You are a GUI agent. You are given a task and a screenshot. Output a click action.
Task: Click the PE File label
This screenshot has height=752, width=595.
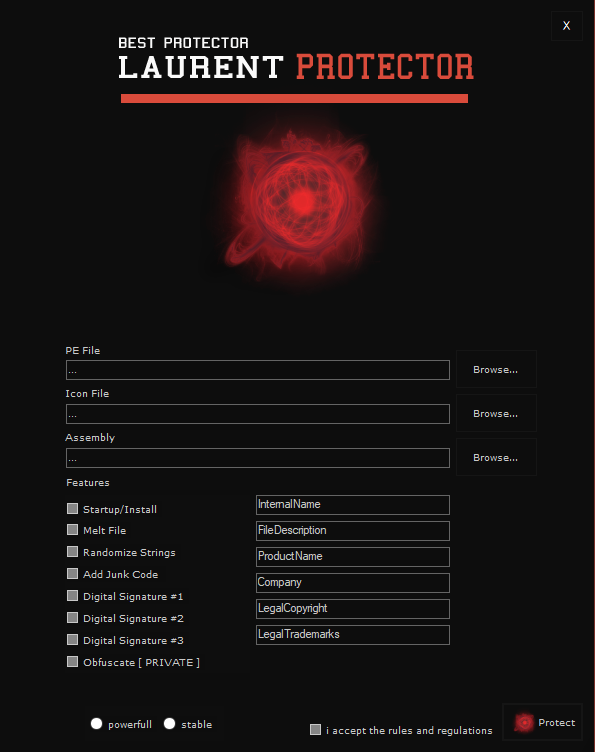(83, 351)
